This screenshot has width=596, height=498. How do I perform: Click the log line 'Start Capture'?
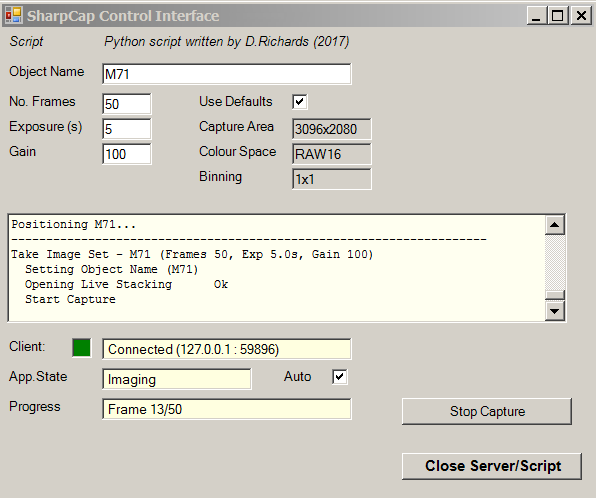point(70,299)
